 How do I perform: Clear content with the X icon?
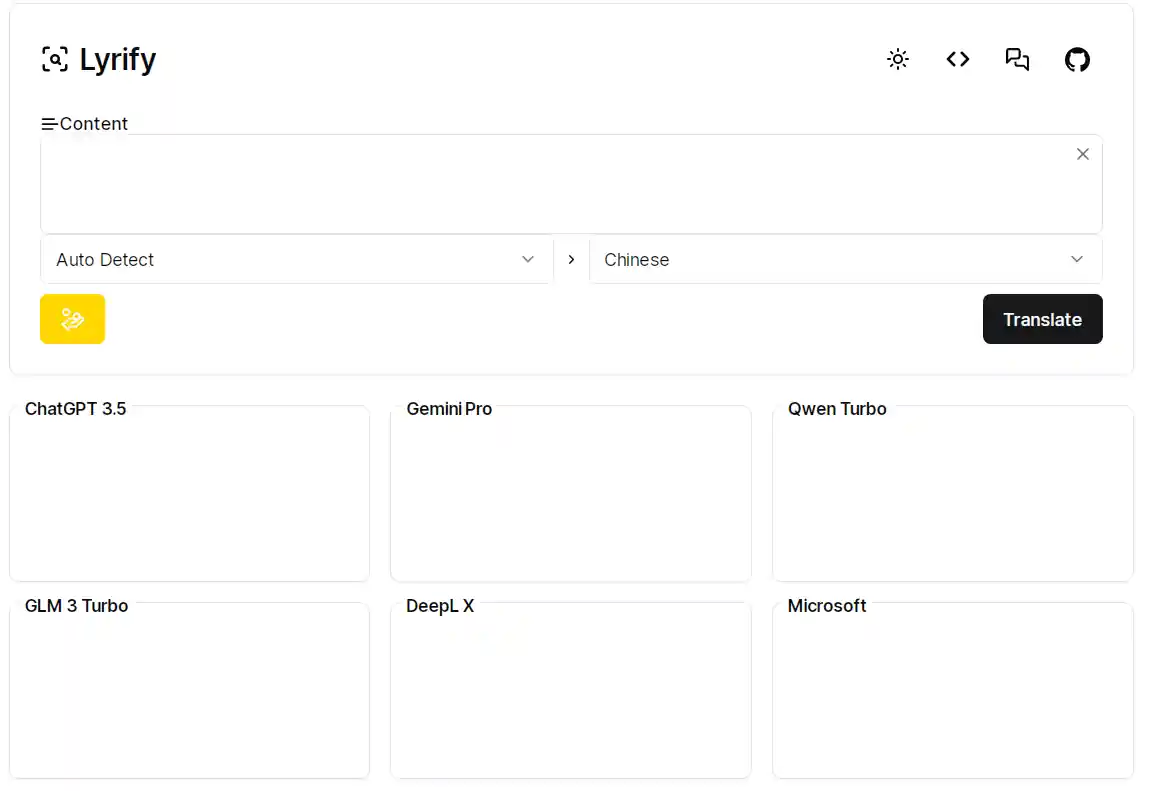pyautogui.click(x=1082, y=154)
